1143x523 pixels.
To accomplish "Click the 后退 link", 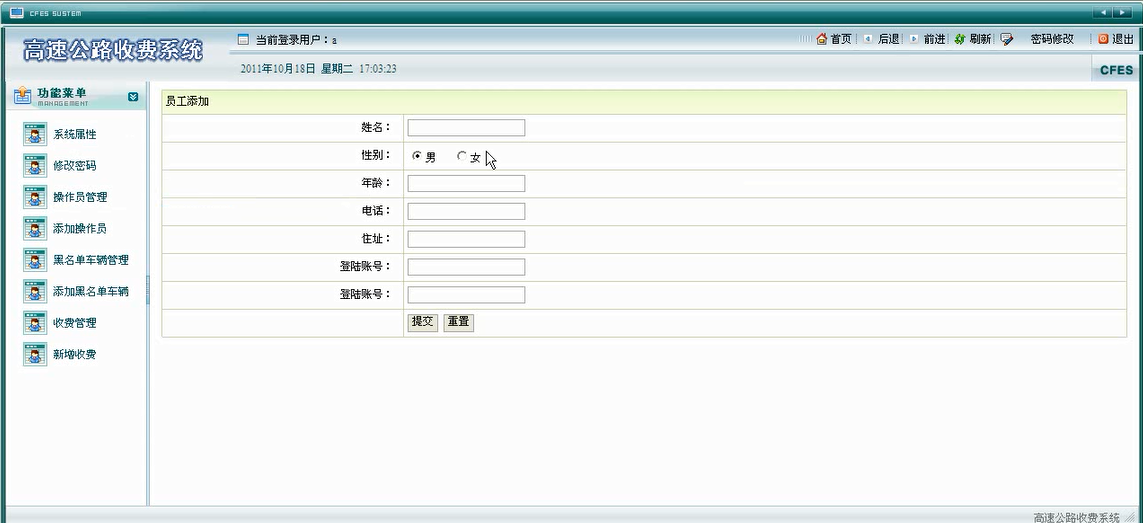I will [x=889, y=39].
